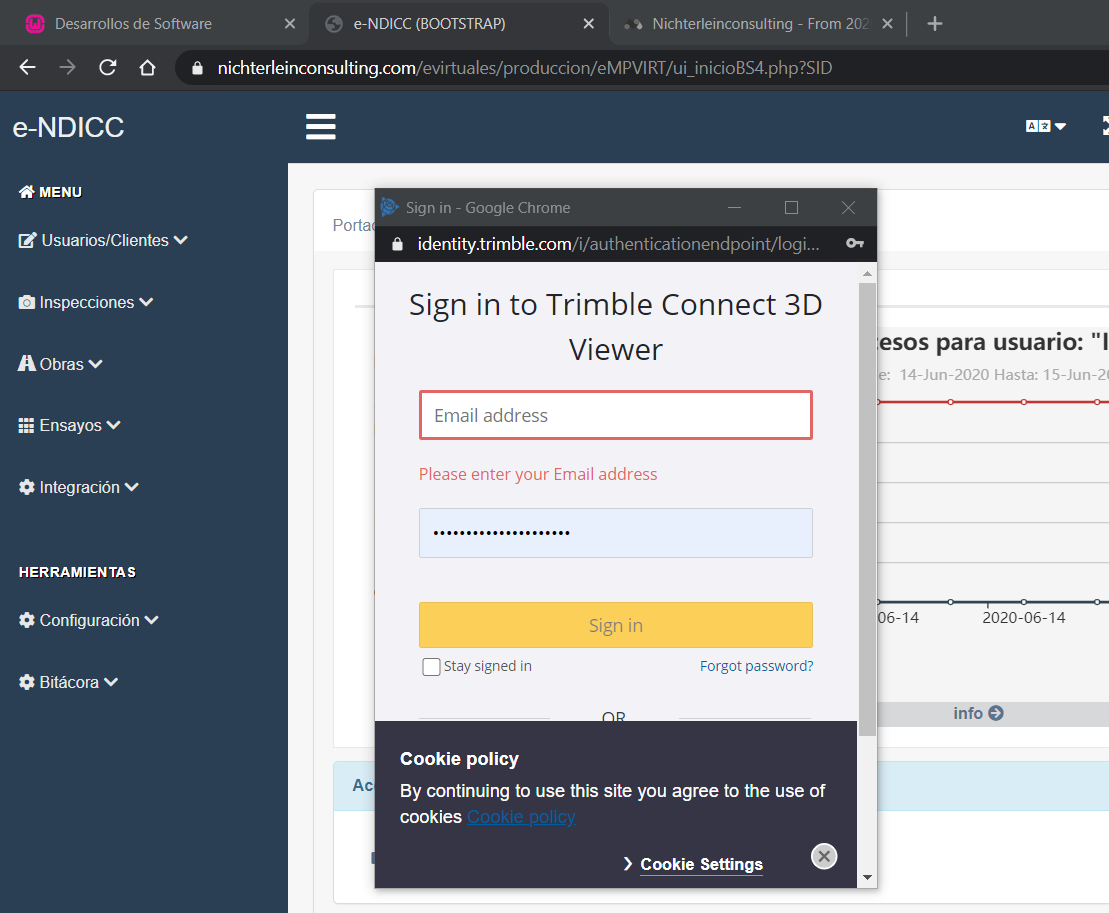Click the hamburger menu icon in header
The image size is (1109, 913).
pyautogui.click(x=320, y=127)
